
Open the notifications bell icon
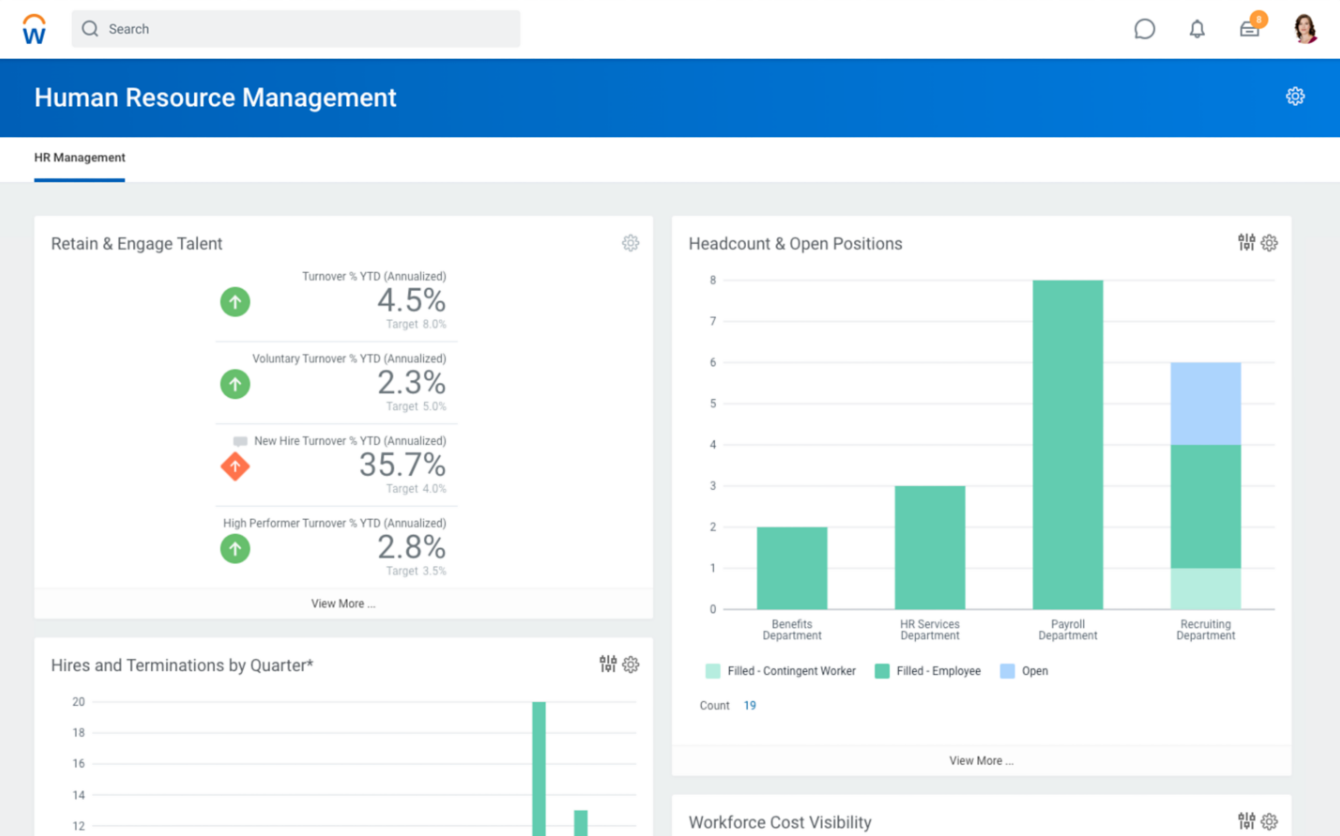[1197, 29]
